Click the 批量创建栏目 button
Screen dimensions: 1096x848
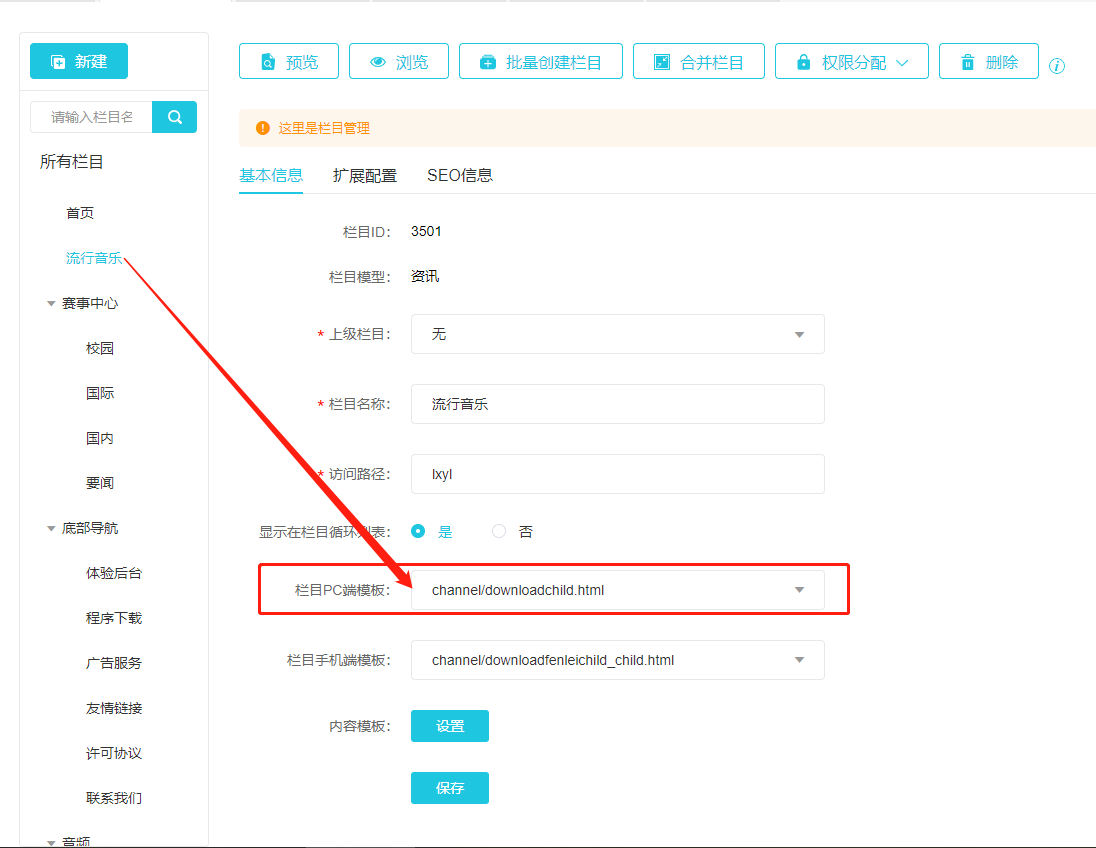pos(540,62)
